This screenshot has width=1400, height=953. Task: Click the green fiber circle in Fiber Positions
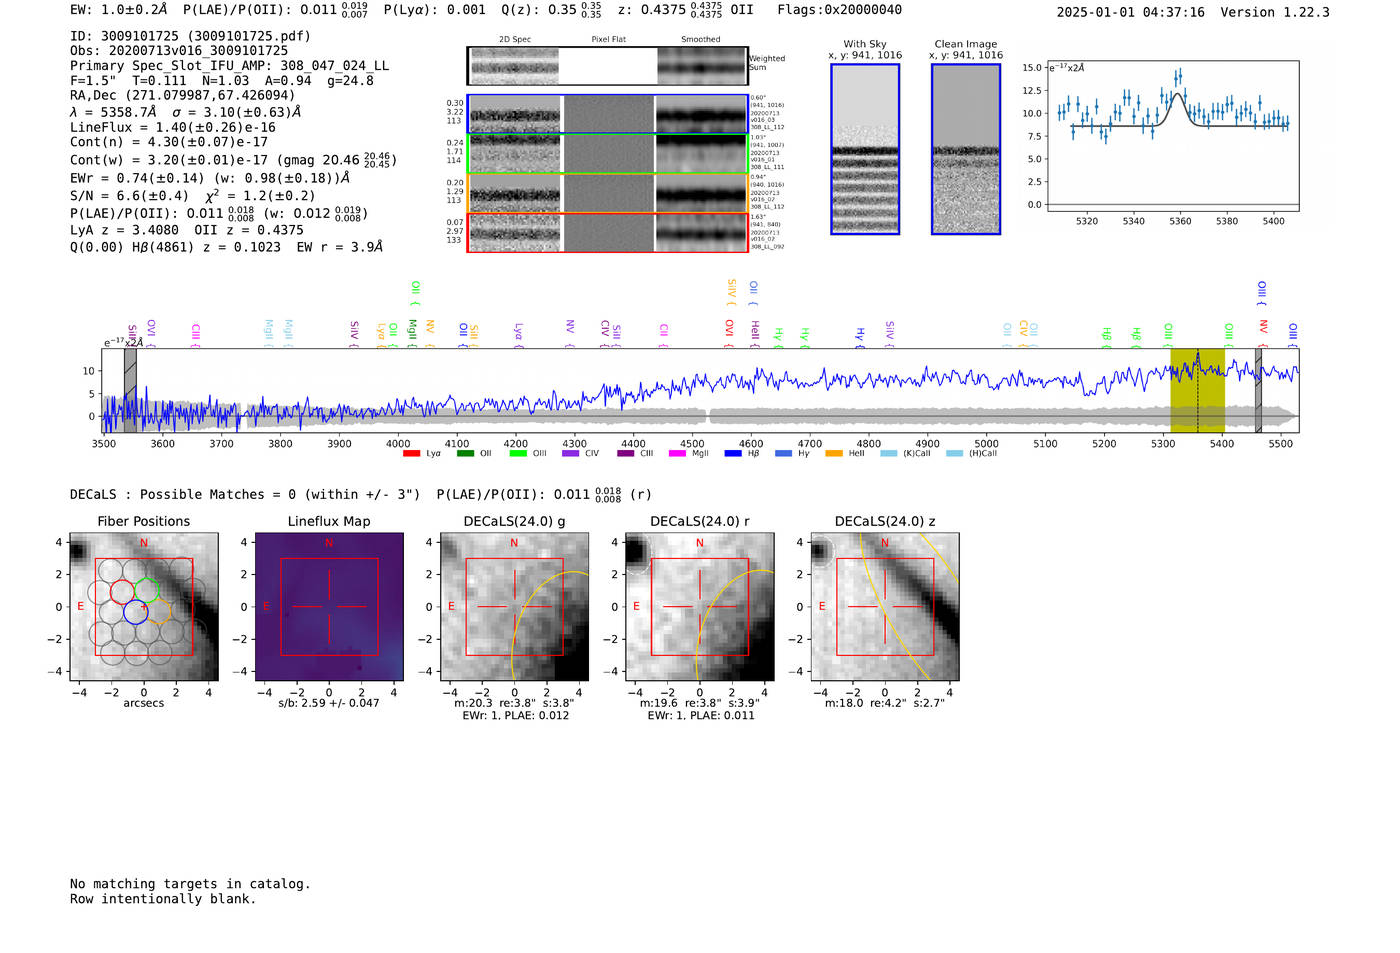(x=147, y=590)
